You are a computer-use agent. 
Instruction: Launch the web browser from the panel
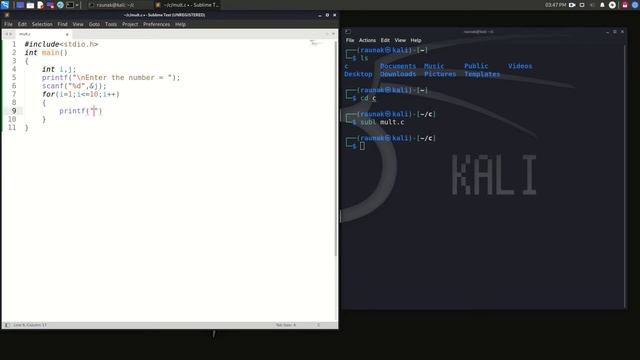click(x=60, y=5)
